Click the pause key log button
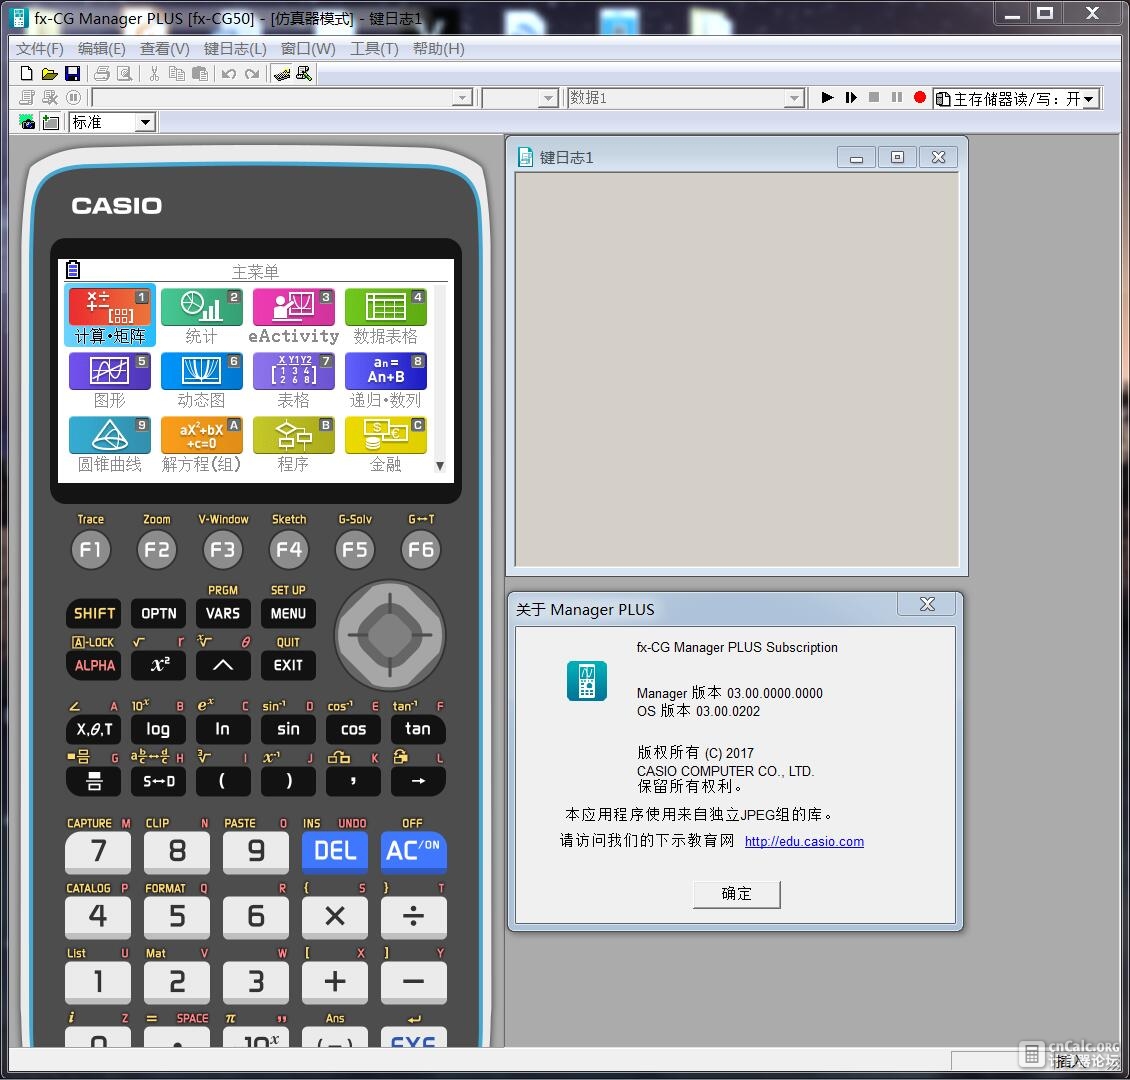This screenshot has width=1130, height=1080. coord(897,97)
